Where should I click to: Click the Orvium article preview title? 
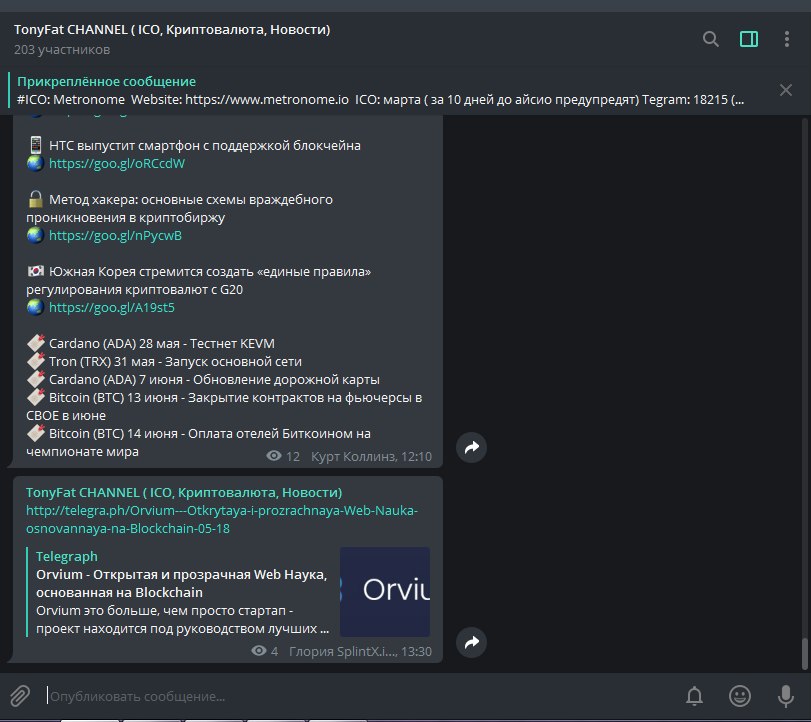pos(182,583)
